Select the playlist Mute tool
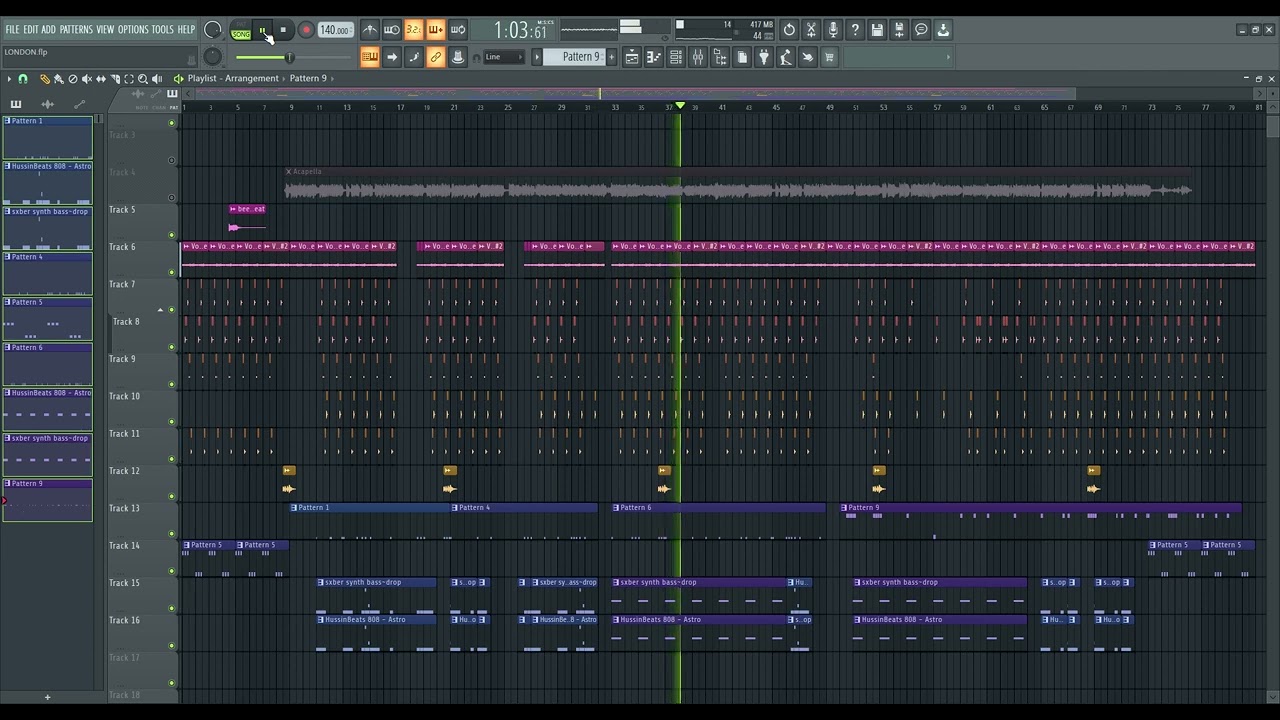This screenshot has height=720, width=1280. pos(86,78)
